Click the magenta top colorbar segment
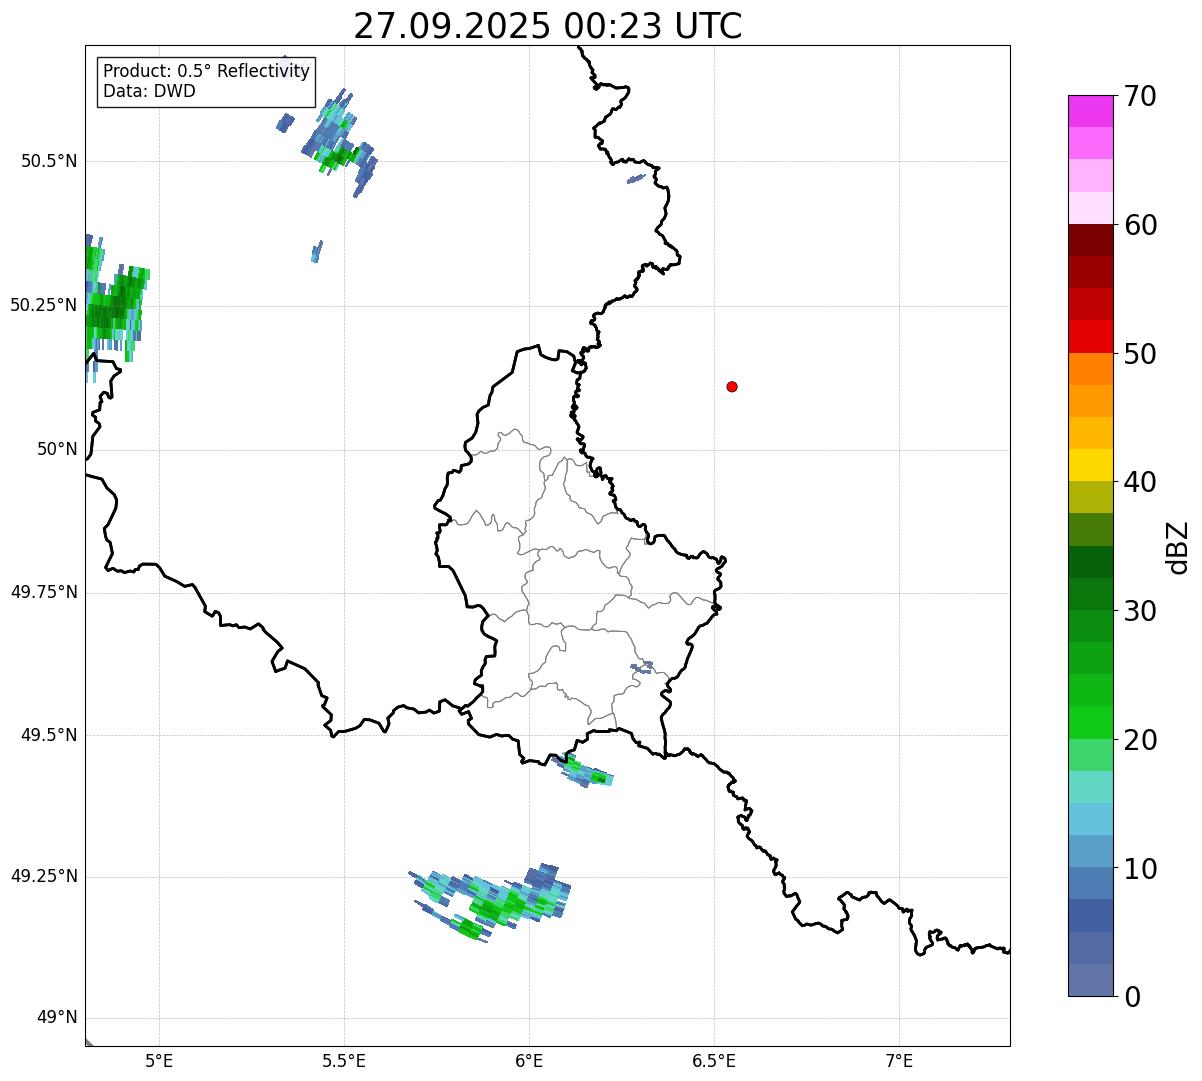 pos(1090,111)
